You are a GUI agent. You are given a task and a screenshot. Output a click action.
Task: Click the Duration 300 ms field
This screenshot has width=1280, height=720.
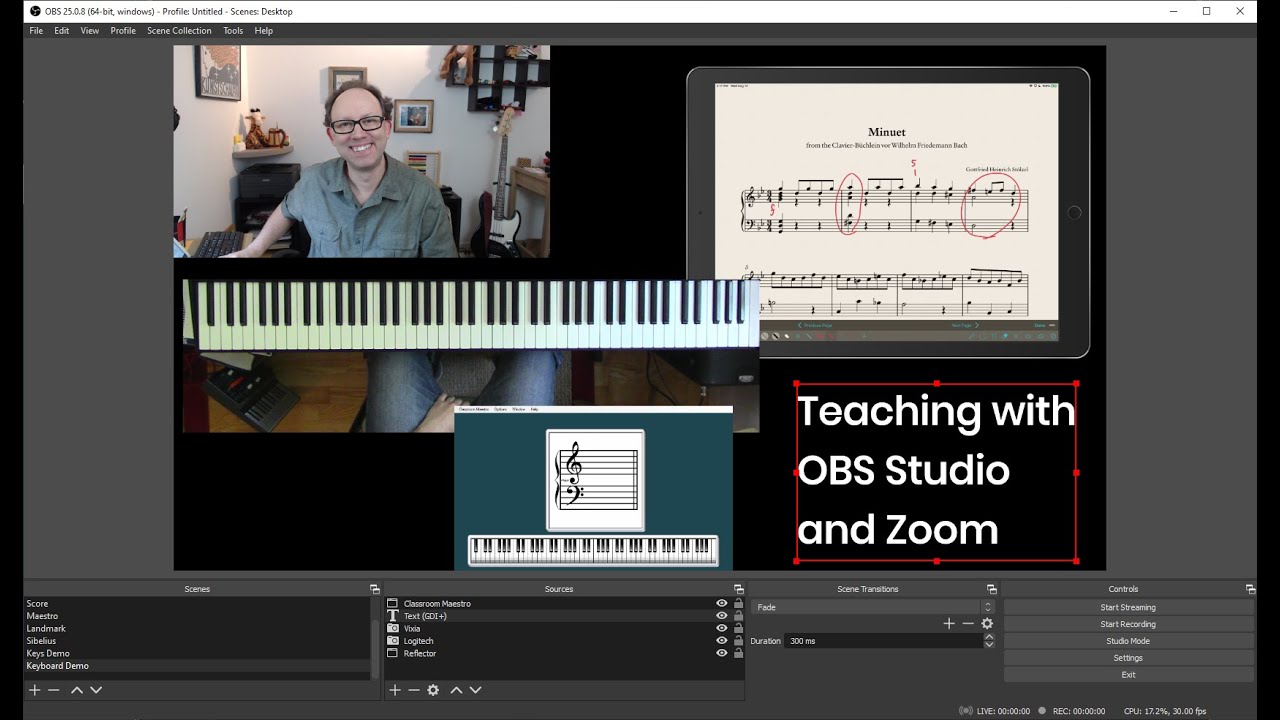pos(884,641)
